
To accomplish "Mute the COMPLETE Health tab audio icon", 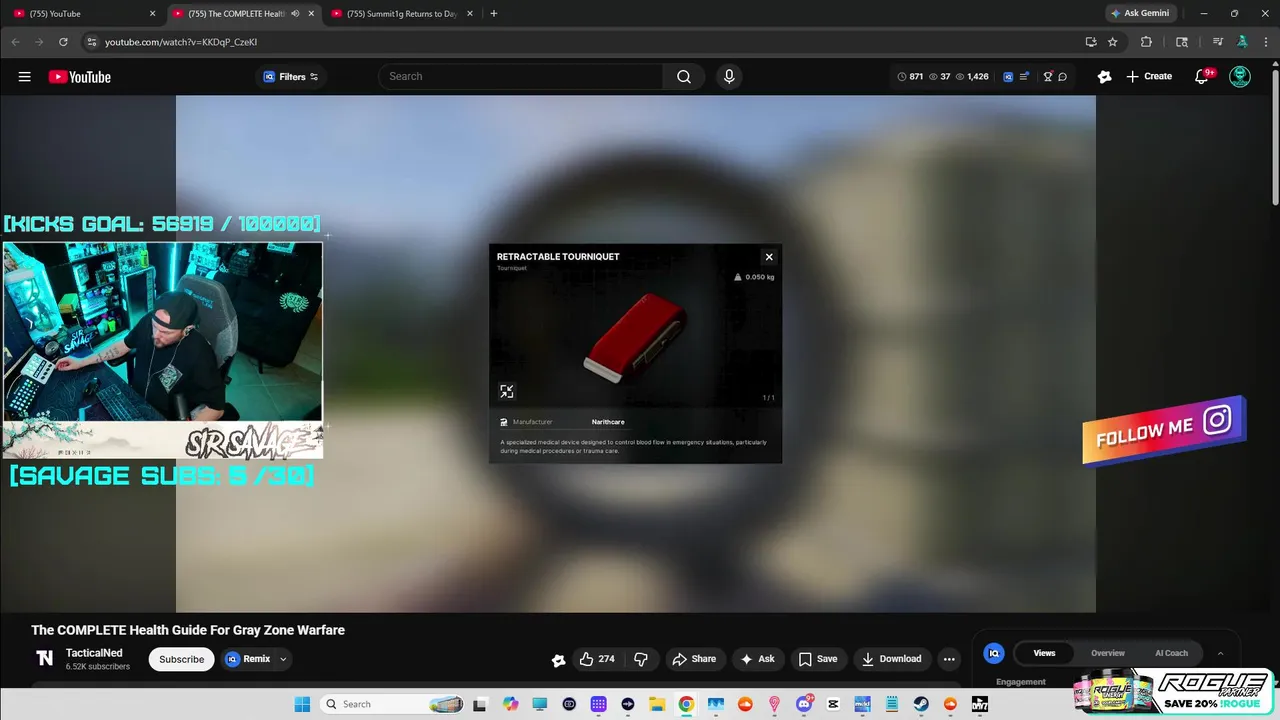I will click(x=295, y=14).
